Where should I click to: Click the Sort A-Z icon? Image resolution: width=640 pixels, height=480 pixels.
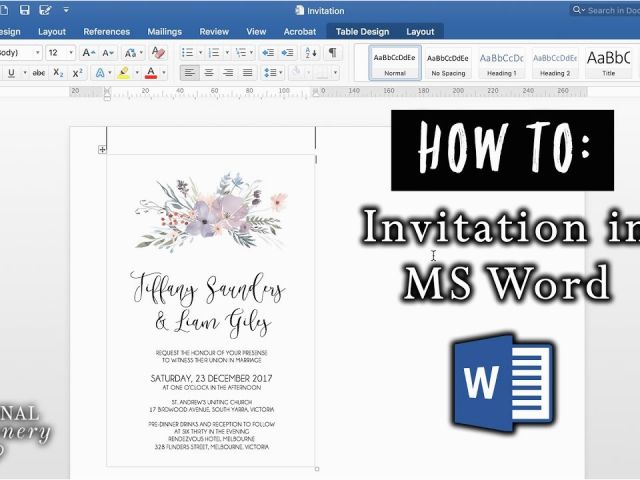click(x=312, y=52)
